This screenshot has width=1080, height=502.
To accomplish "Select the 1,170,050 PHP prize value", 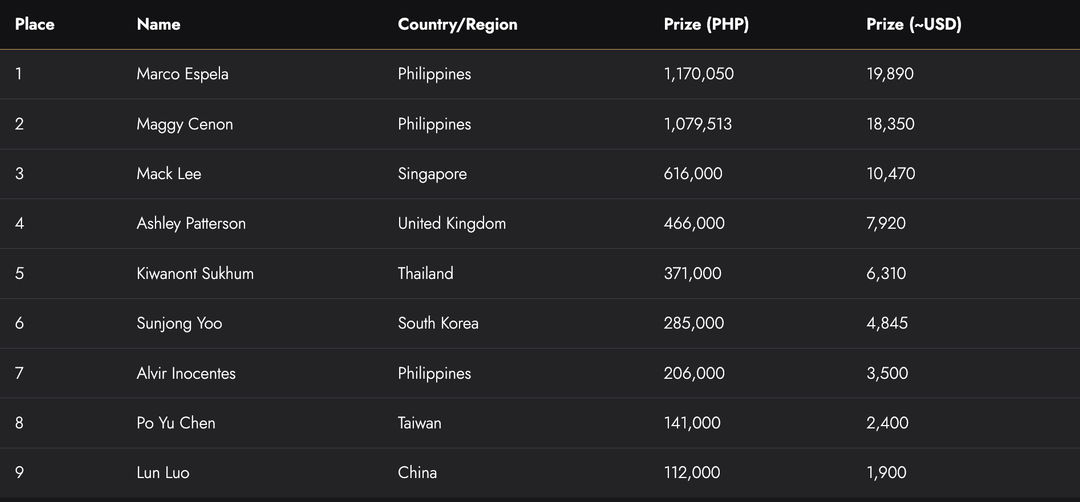I will click(699, 74).
